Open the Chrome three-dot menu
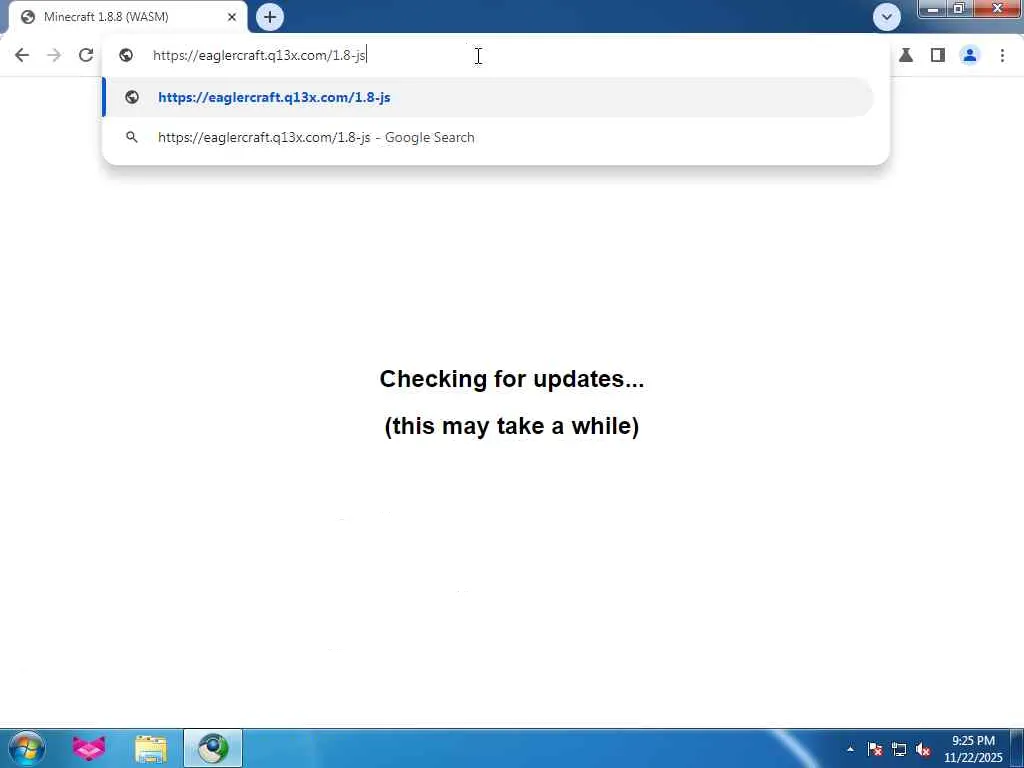 click(x=1002, y=56)
